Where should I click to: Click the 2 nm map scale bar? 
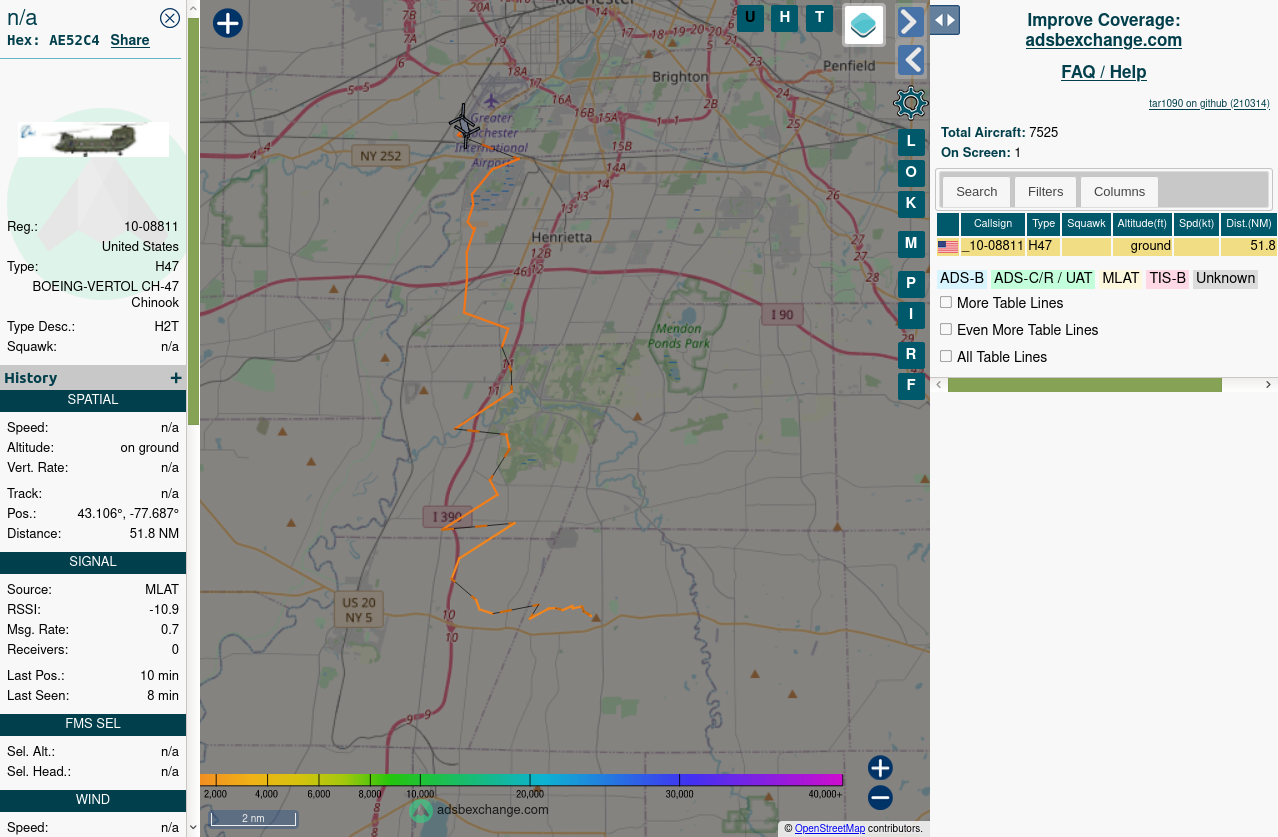(x=253, y=818)
